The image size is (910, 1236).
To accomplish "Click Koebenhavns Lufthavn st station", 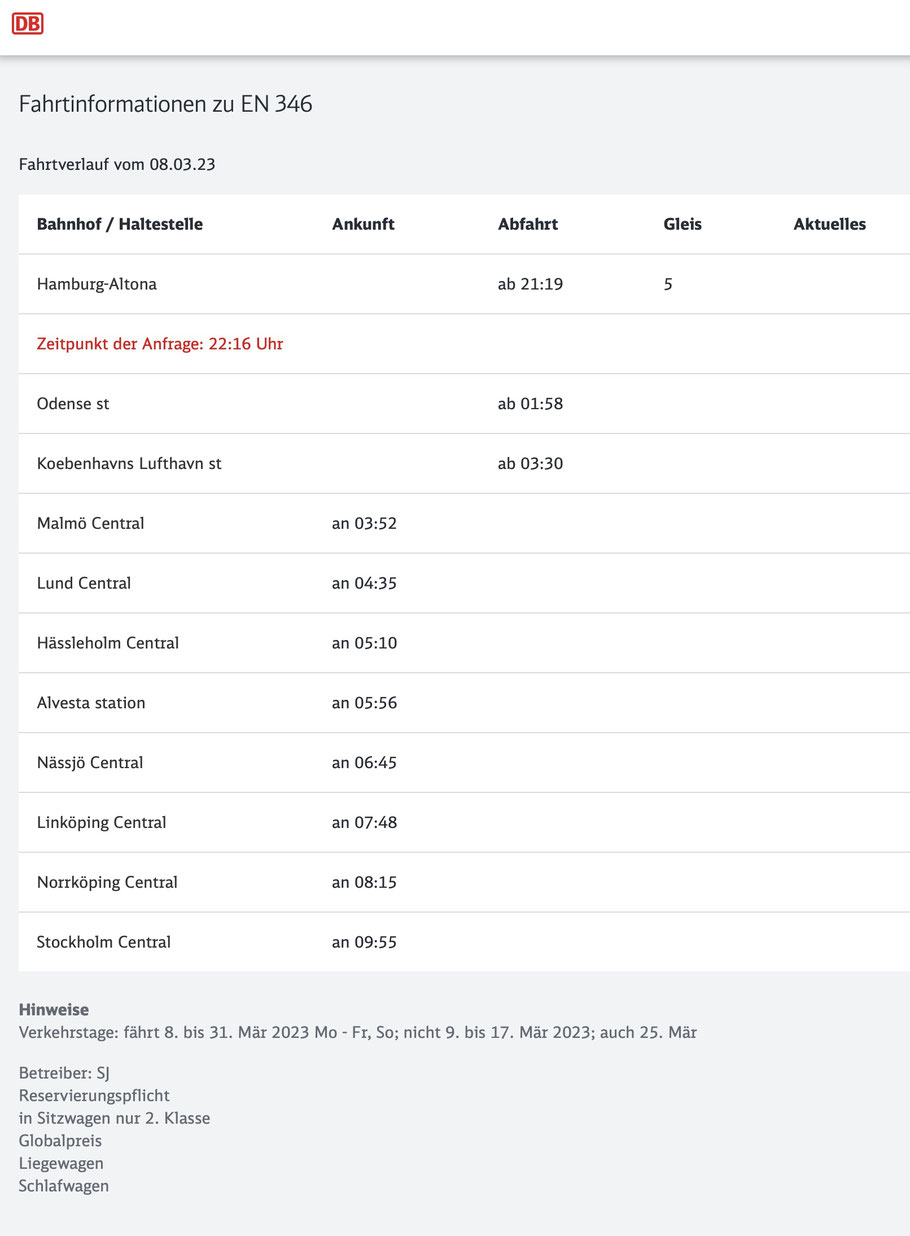I will coord(129,464).
